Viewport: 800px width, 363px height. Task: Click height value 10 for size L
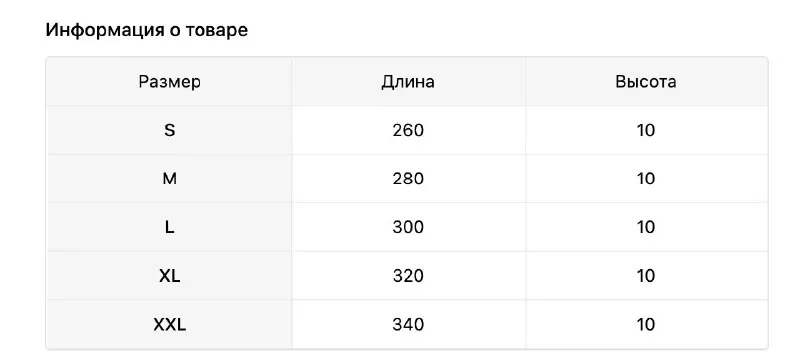click(646, 227)
